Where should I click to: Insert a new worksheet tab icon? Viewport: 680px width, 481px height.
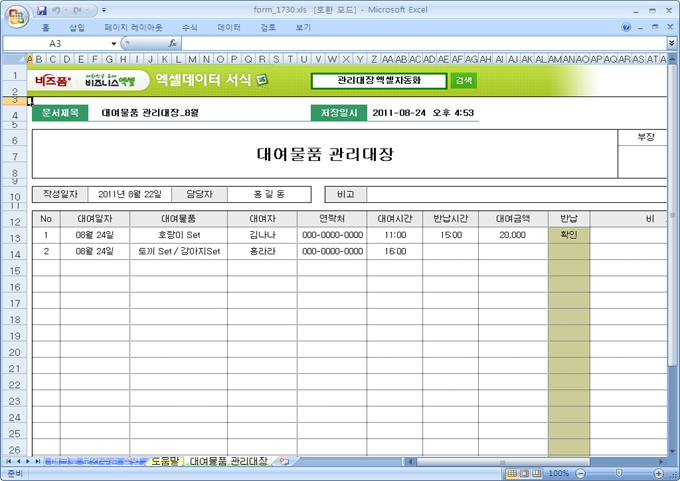(x=284, y=462)
